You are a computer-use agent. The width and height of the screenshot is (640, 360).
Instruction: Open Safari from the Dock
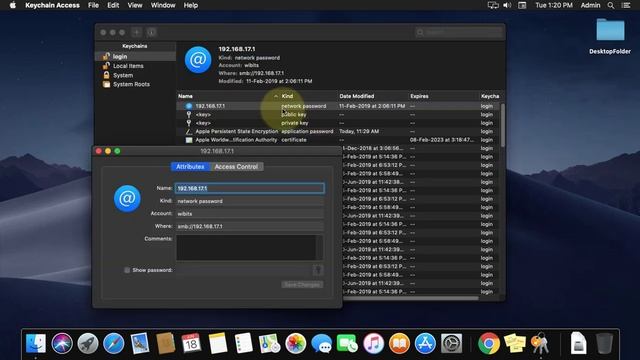point(114,343)
